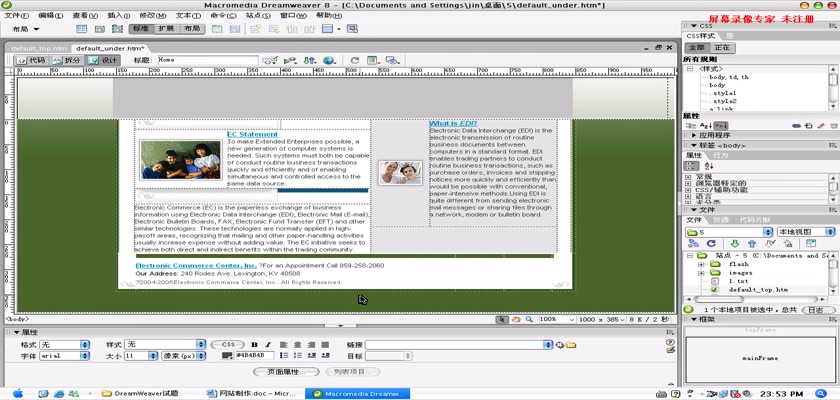Click the 日志 log button

(x=819, y=310)
